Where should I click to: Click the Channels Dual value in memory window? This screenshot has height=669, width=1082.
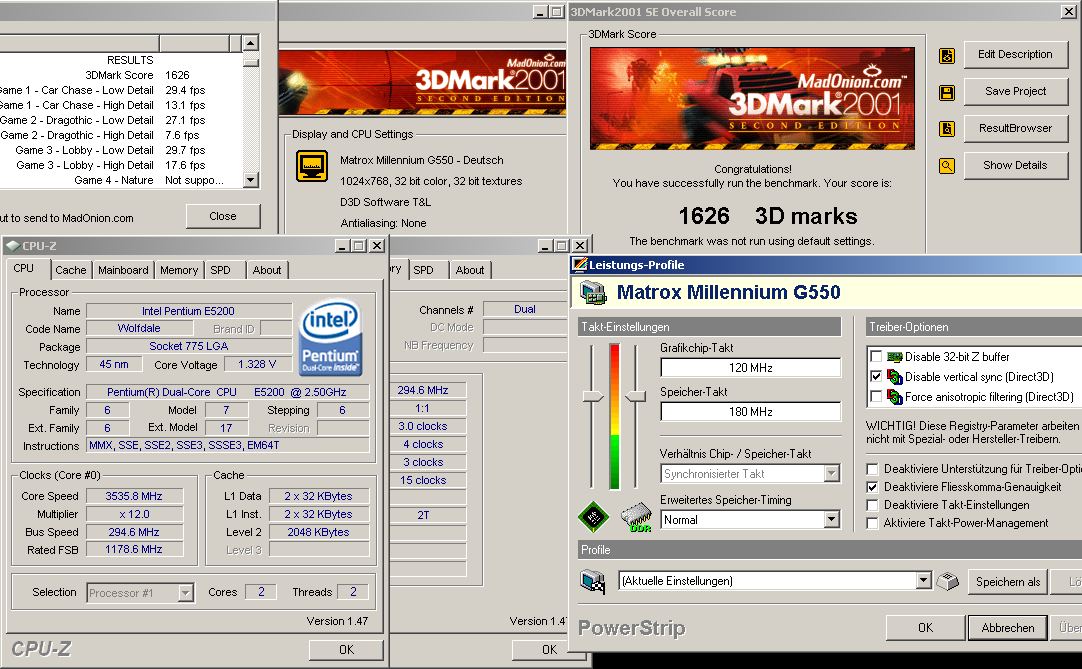(x=524, y=309)
